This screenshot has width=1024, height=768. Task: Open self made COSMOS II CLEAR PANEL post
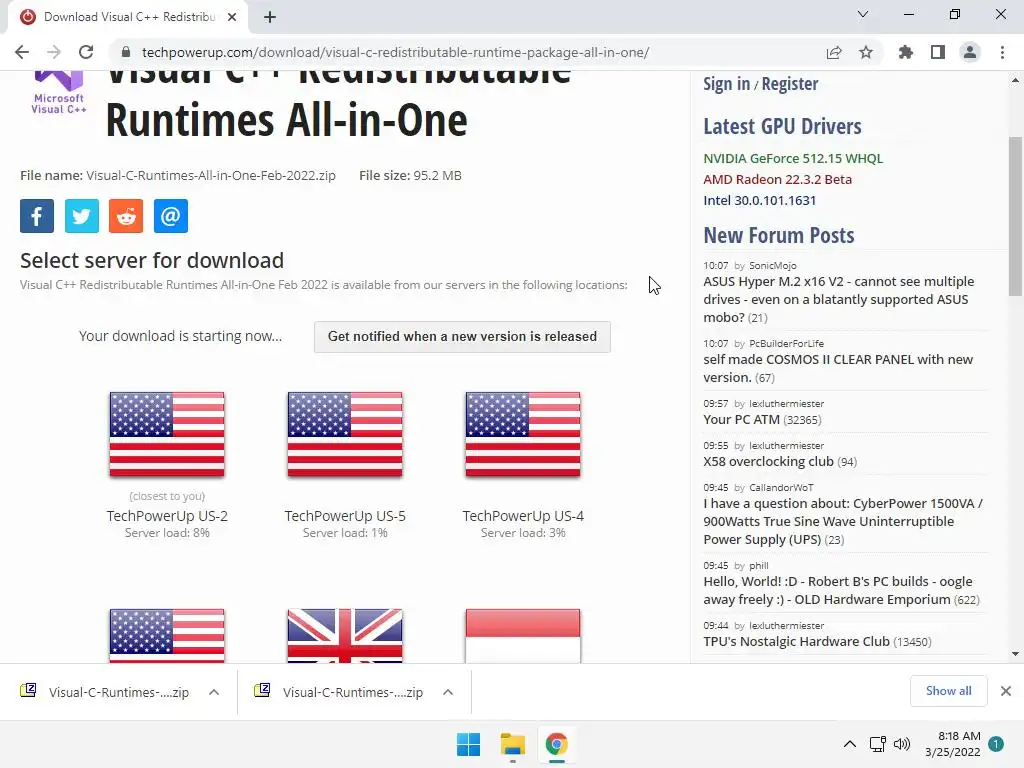coord(838,368)
